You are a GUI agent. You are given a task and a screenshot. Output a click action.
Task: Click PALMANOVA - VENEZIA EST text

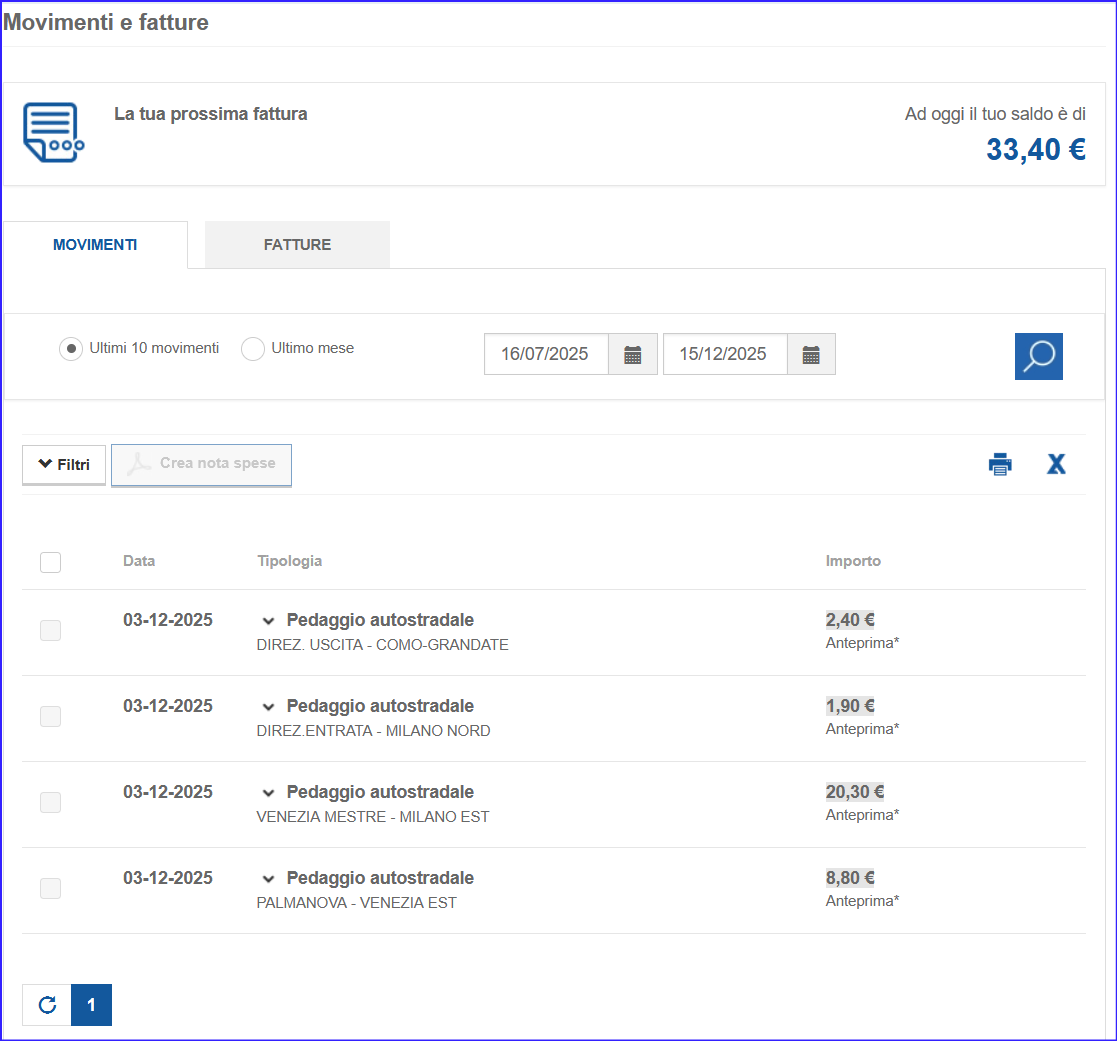coord(356,903)
